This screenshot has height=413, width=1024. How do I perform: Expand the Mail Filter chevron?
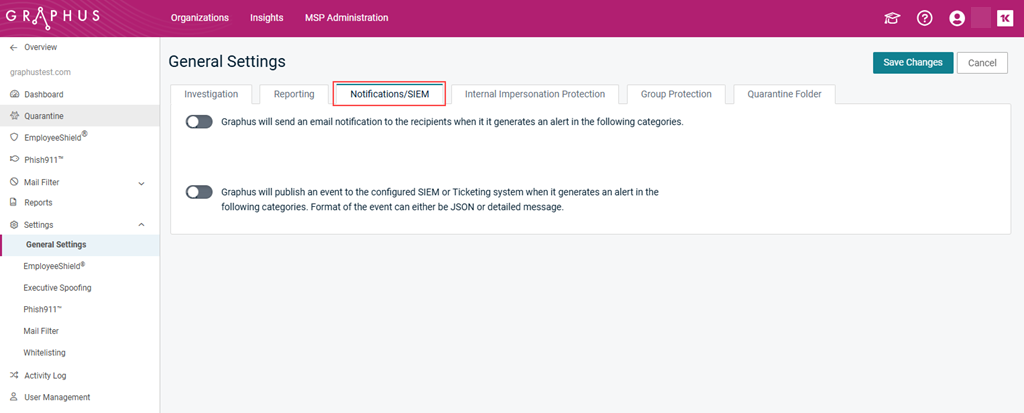coord(142,183)
